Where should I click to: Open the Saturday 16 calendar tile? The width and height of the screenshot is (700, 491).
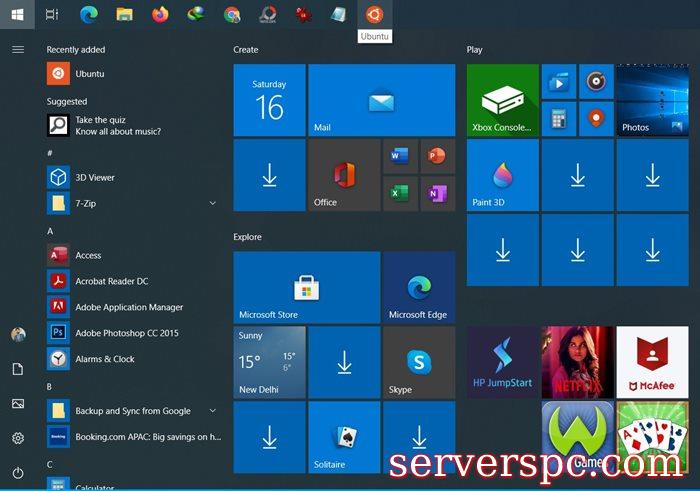(269, 100)
